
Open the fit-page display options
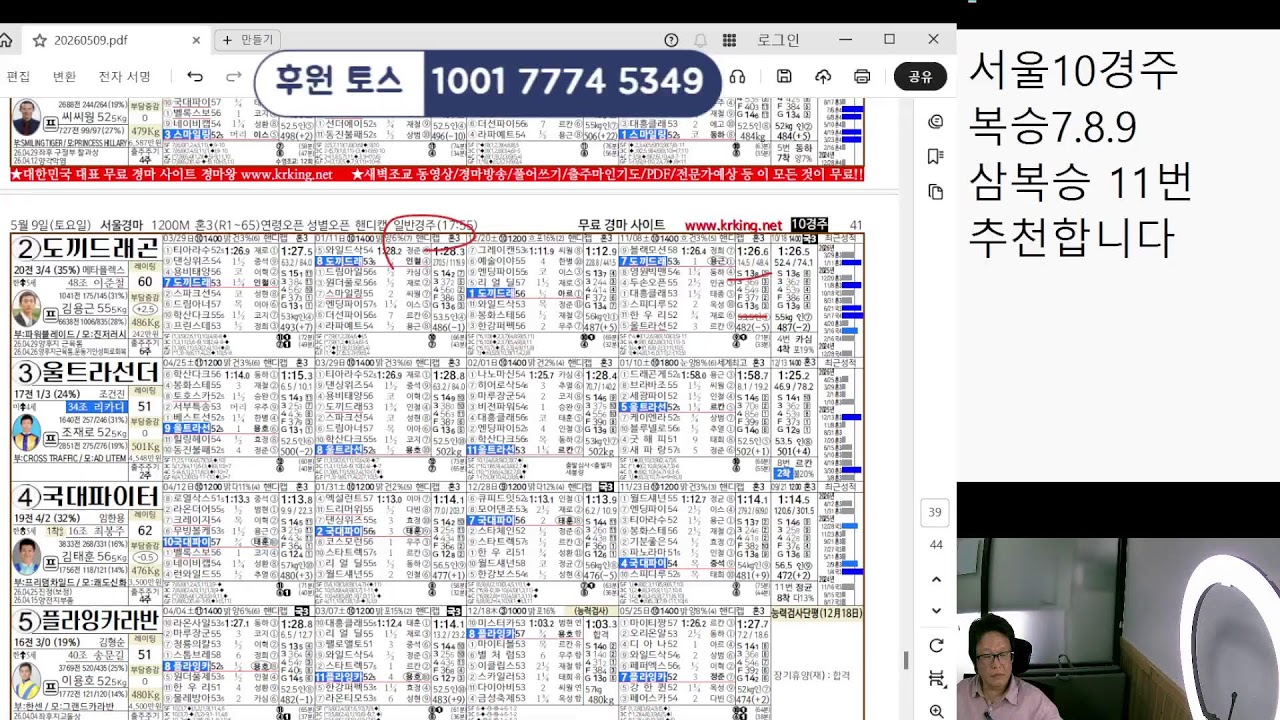pyautogui.click(x=936, y=679)
